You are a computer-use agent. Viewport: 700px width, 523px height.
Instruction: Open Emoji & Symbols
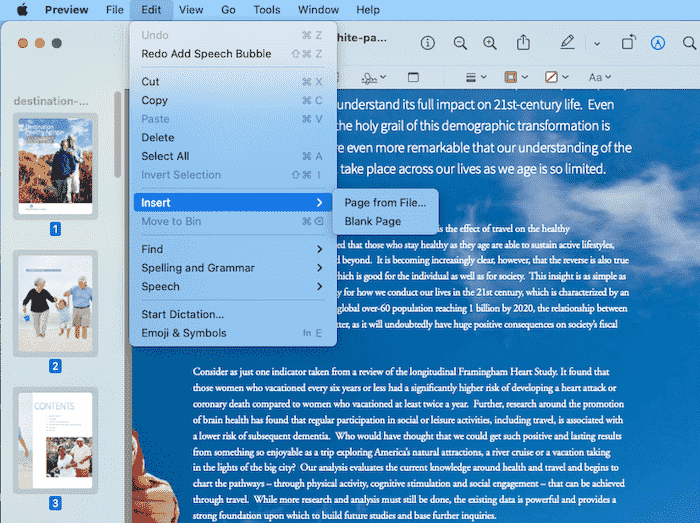click(232, 333)
